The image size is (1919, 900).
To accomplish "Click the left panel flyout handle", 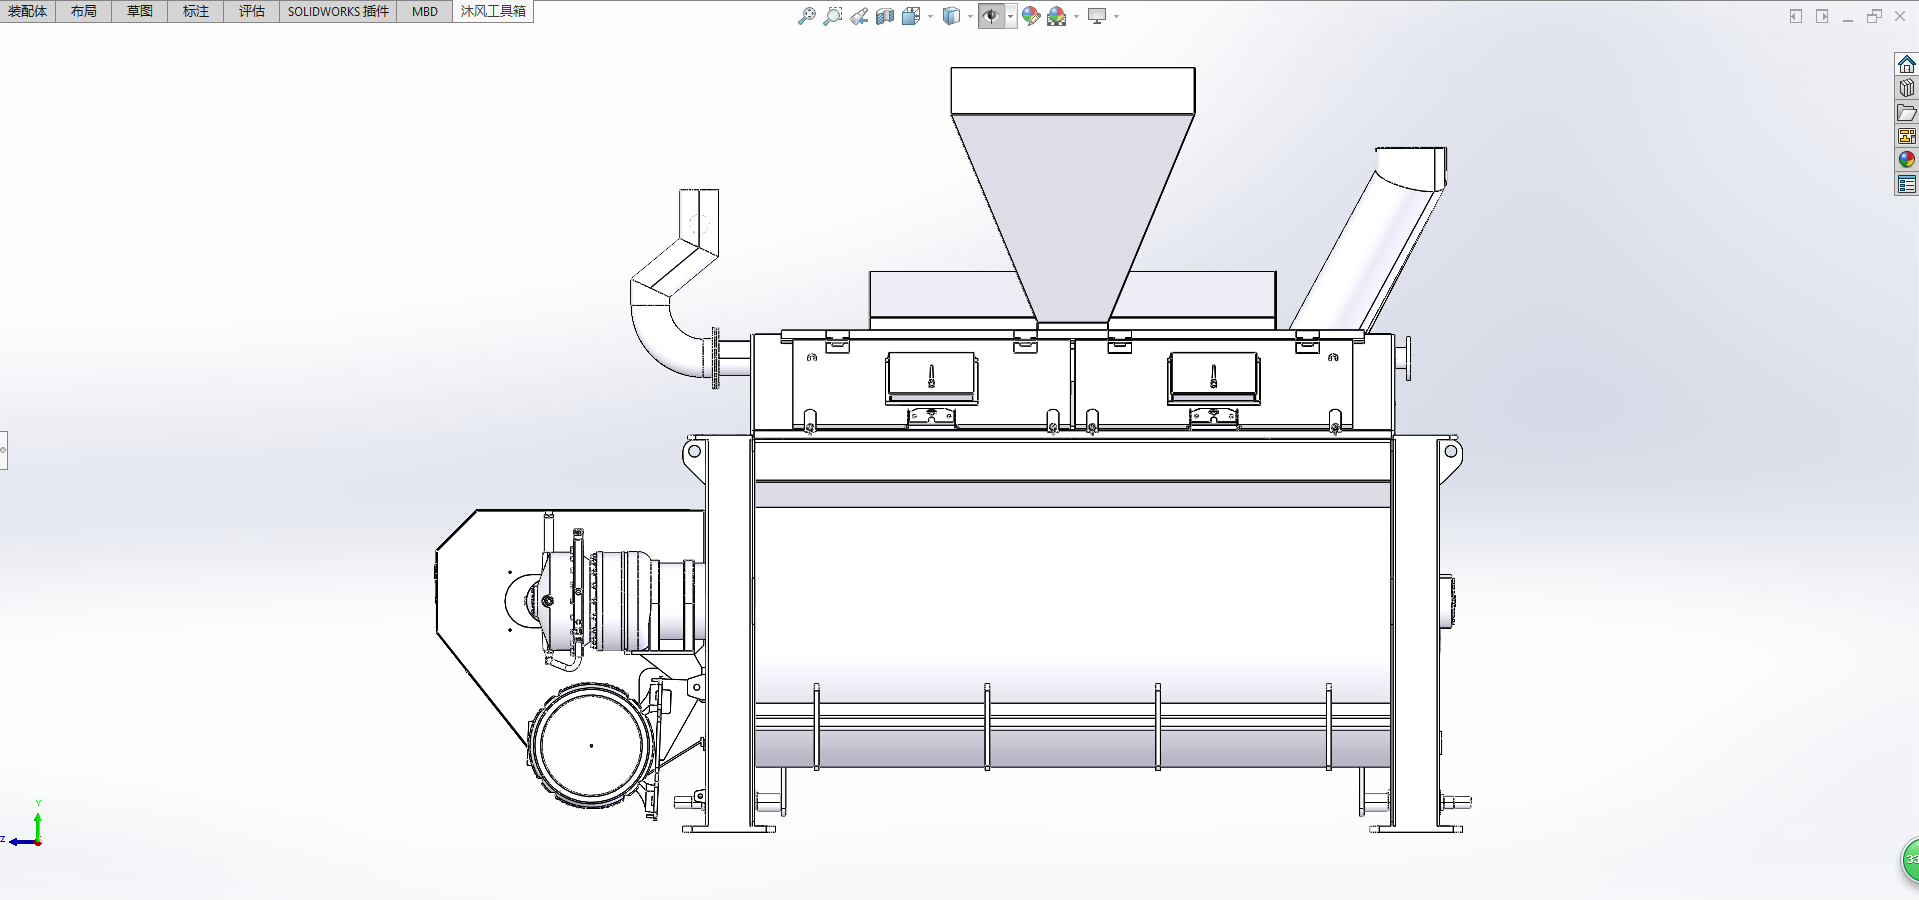I will point(3,450).
